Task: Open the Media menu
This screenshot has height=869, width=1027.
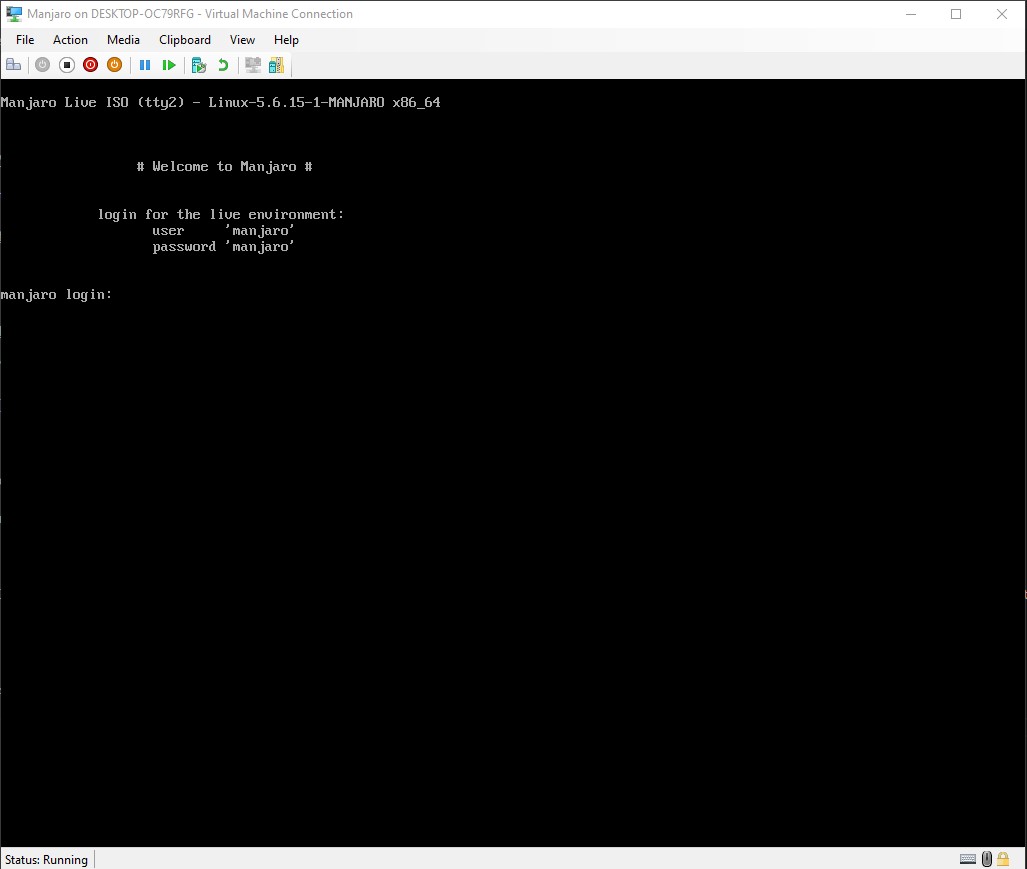Action: (x=123, y=40)
